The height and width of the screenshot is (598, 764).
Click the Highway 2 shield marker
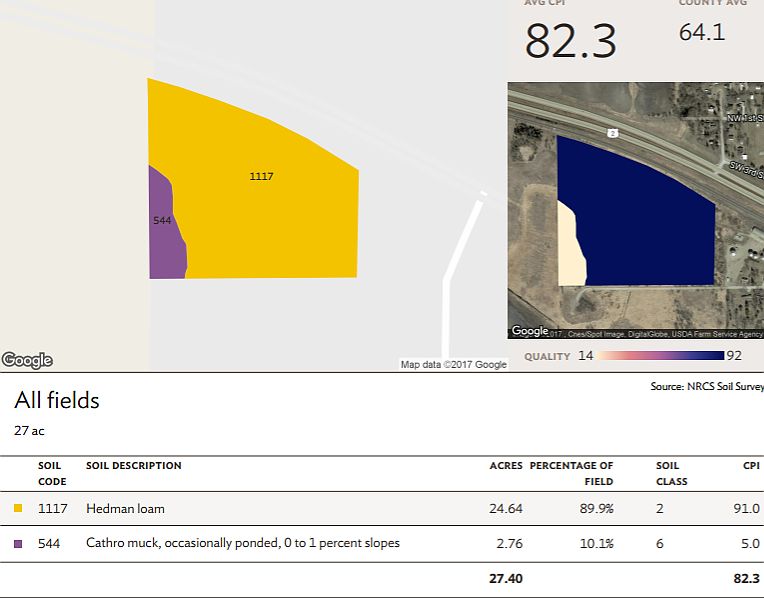coord(612,133)
